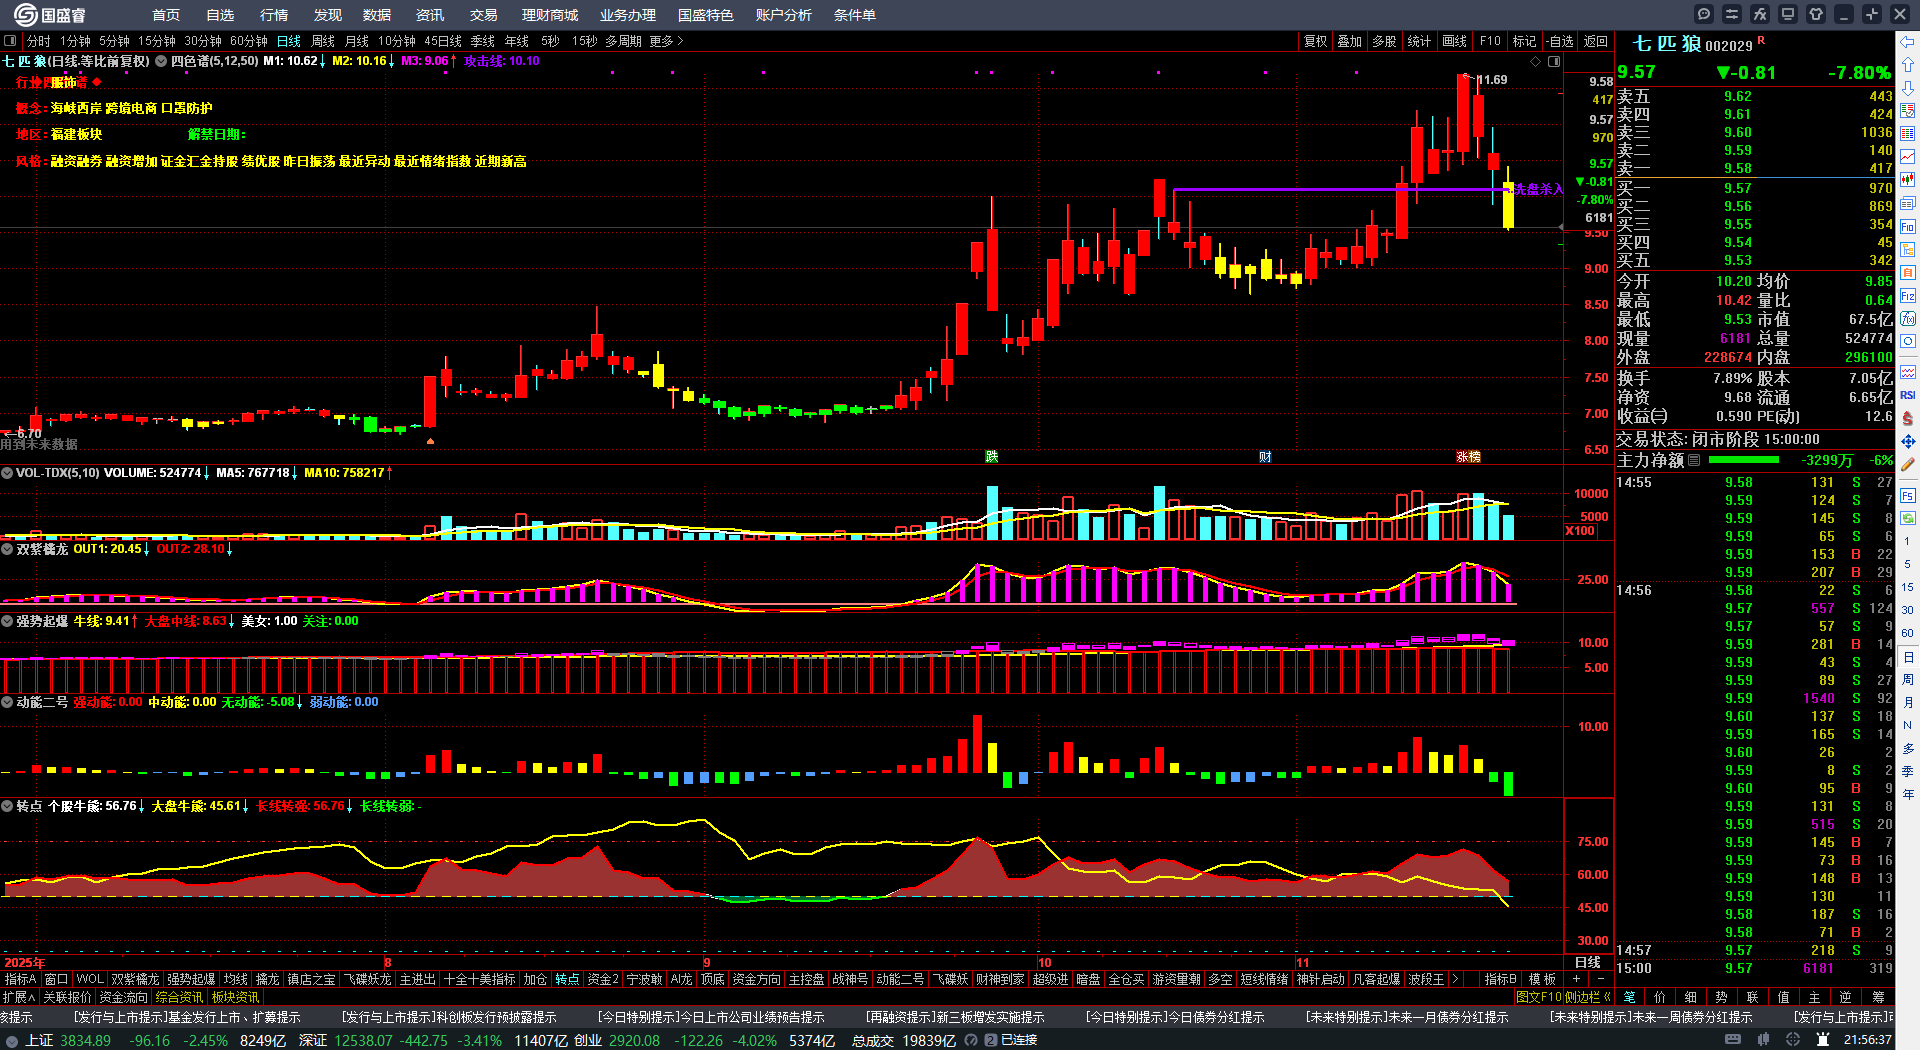This screenshot has height=1050, width=1920.
Task: Toggle the 扩展 extension panel
Action: [18, 997]
